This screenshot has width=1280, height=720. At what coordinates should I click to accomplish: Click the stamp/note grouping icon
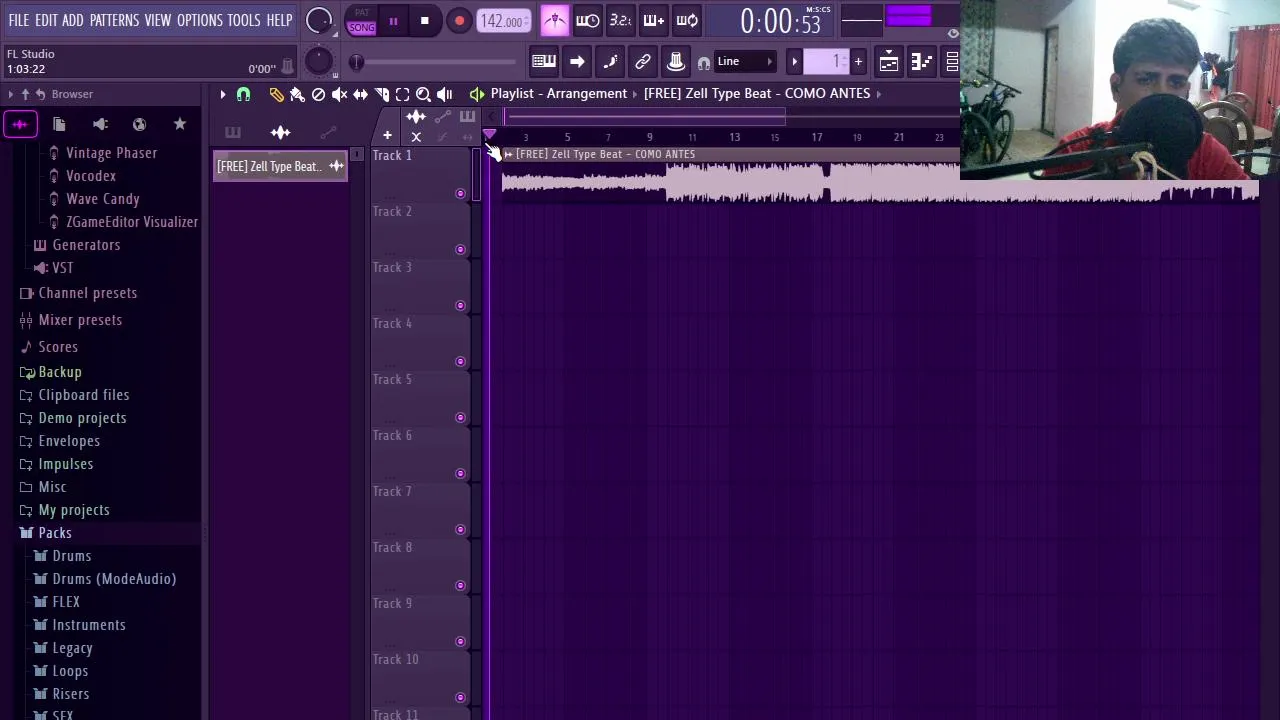coord(676,62)
